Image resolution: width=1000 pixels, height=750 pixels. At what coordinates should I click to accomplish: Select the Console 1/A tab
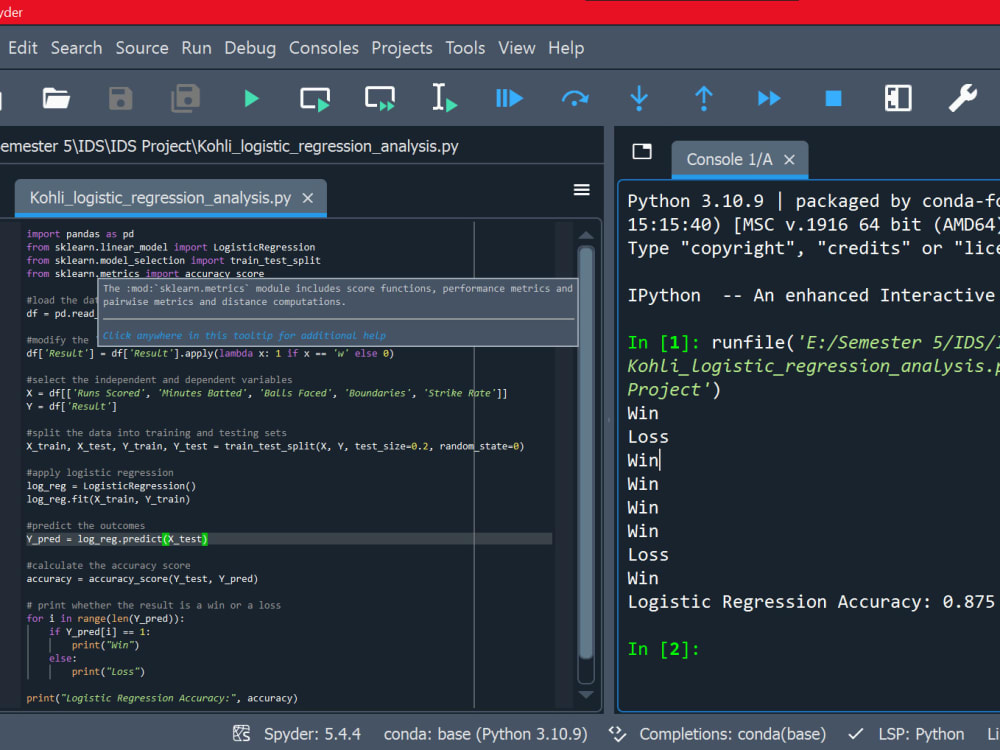point(729,160)
